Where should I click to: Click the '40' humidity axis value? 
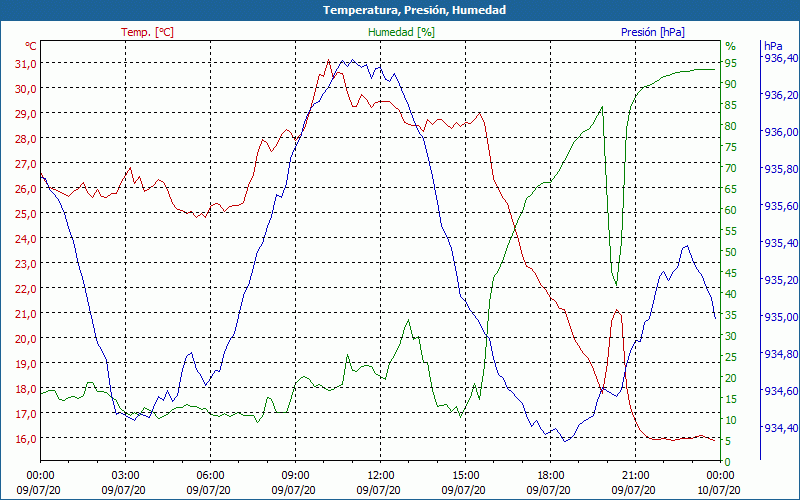click(x=731, y=294)
